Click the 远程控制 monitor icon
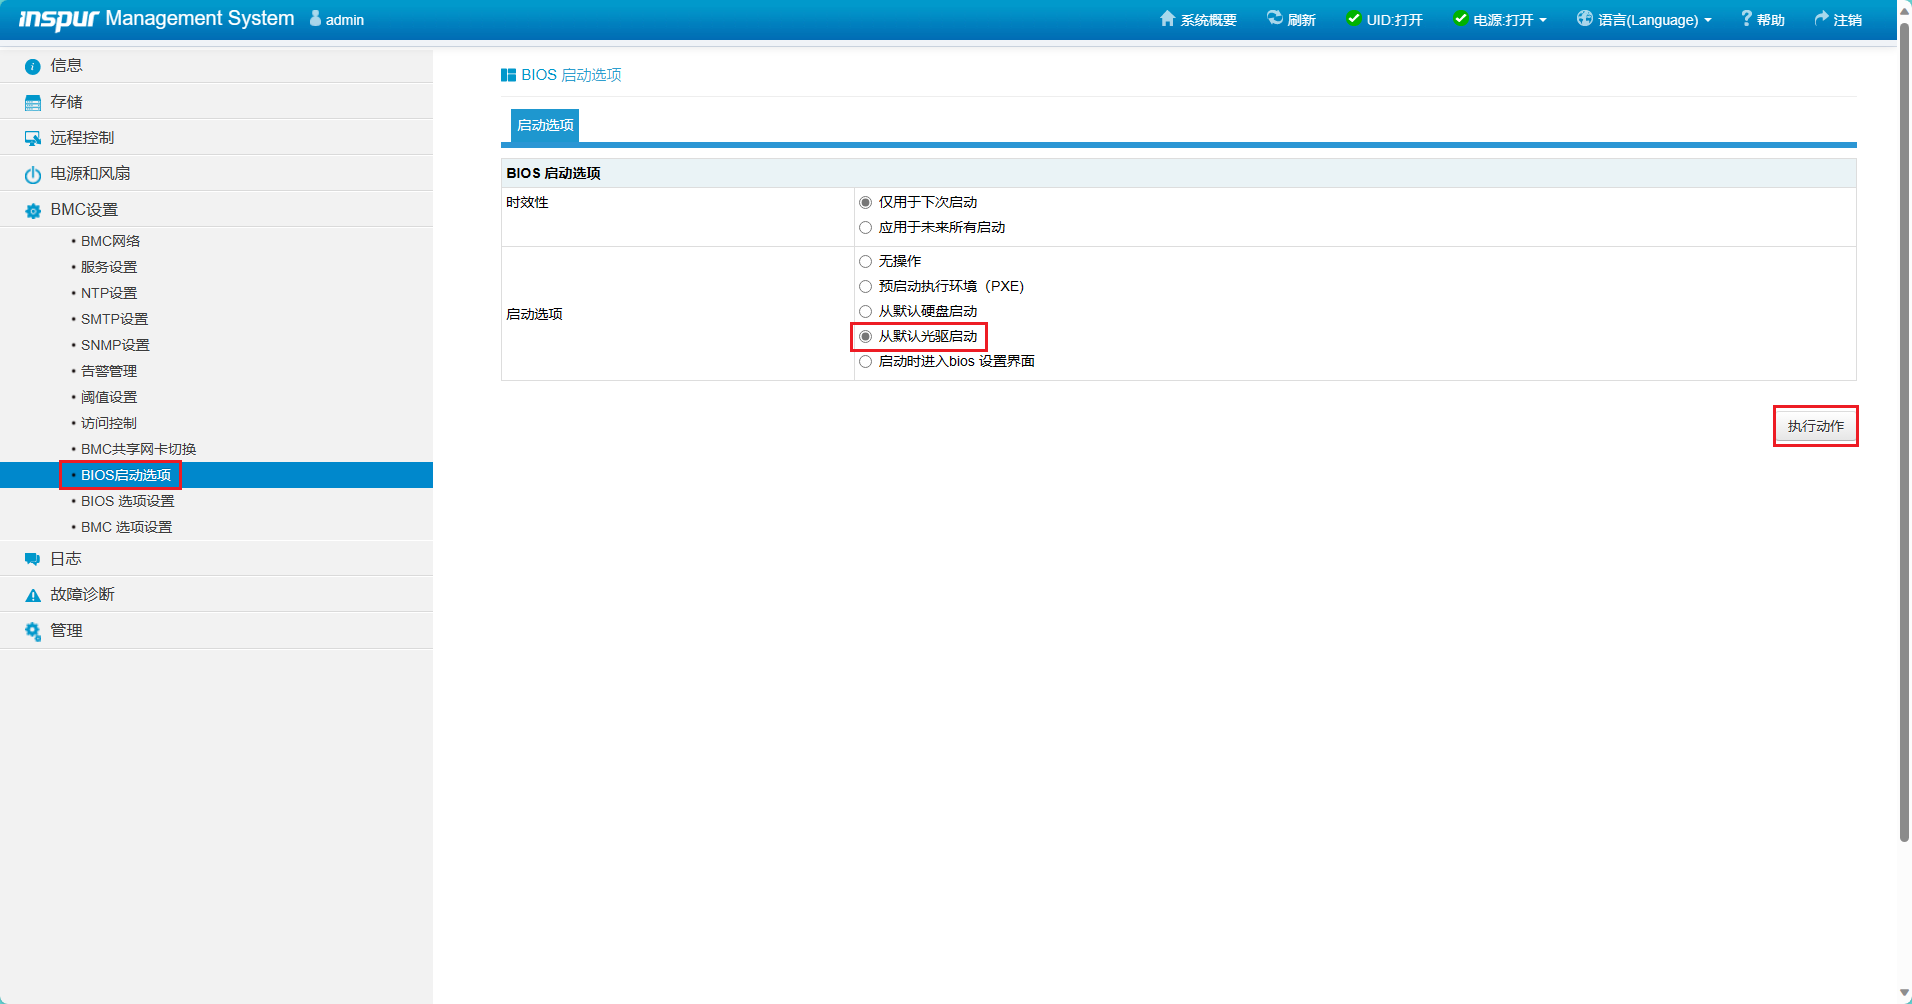1912x1004 pixels. coord(33,139)
